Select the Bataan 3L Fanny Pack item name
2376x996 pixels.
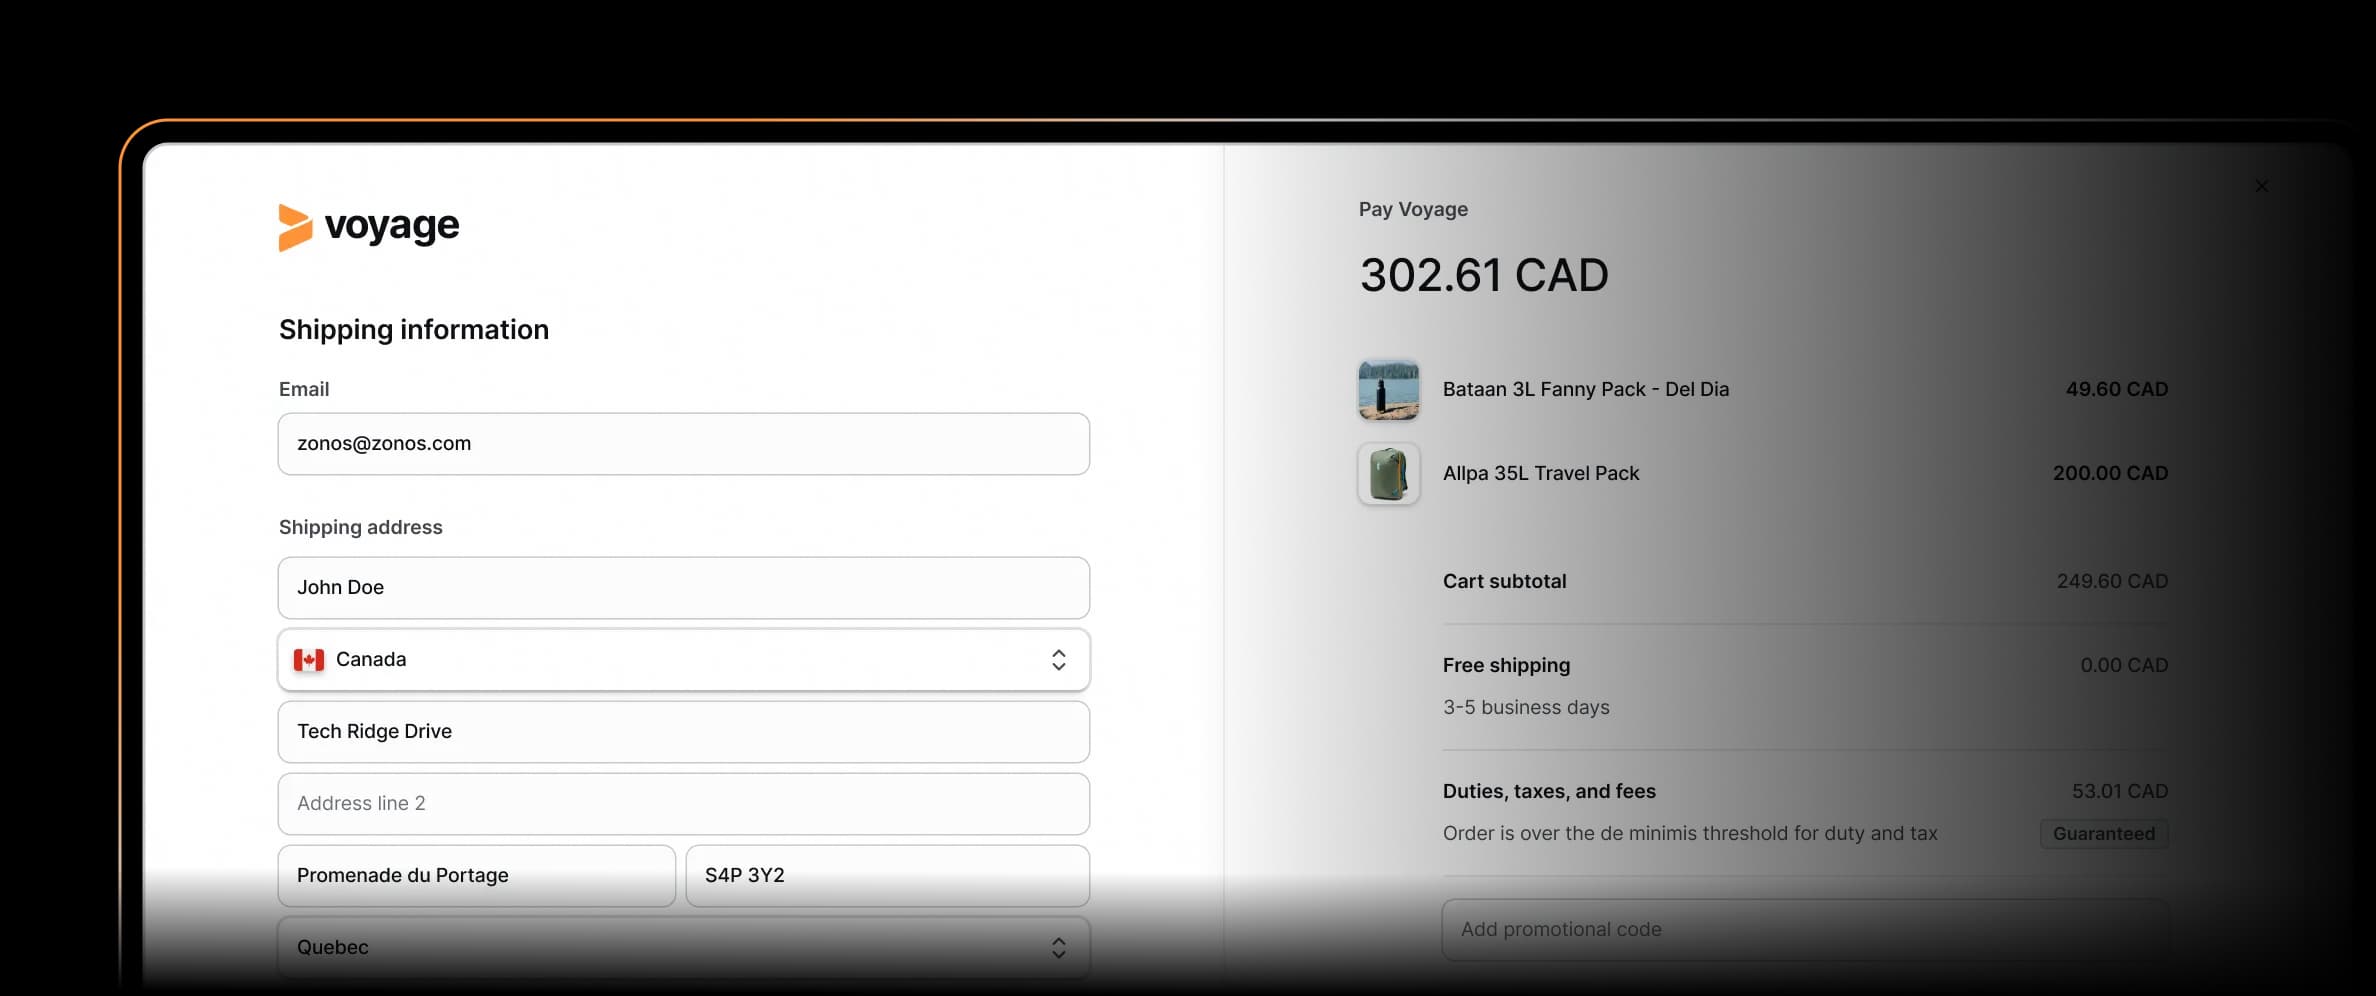tap(1585, 390)
